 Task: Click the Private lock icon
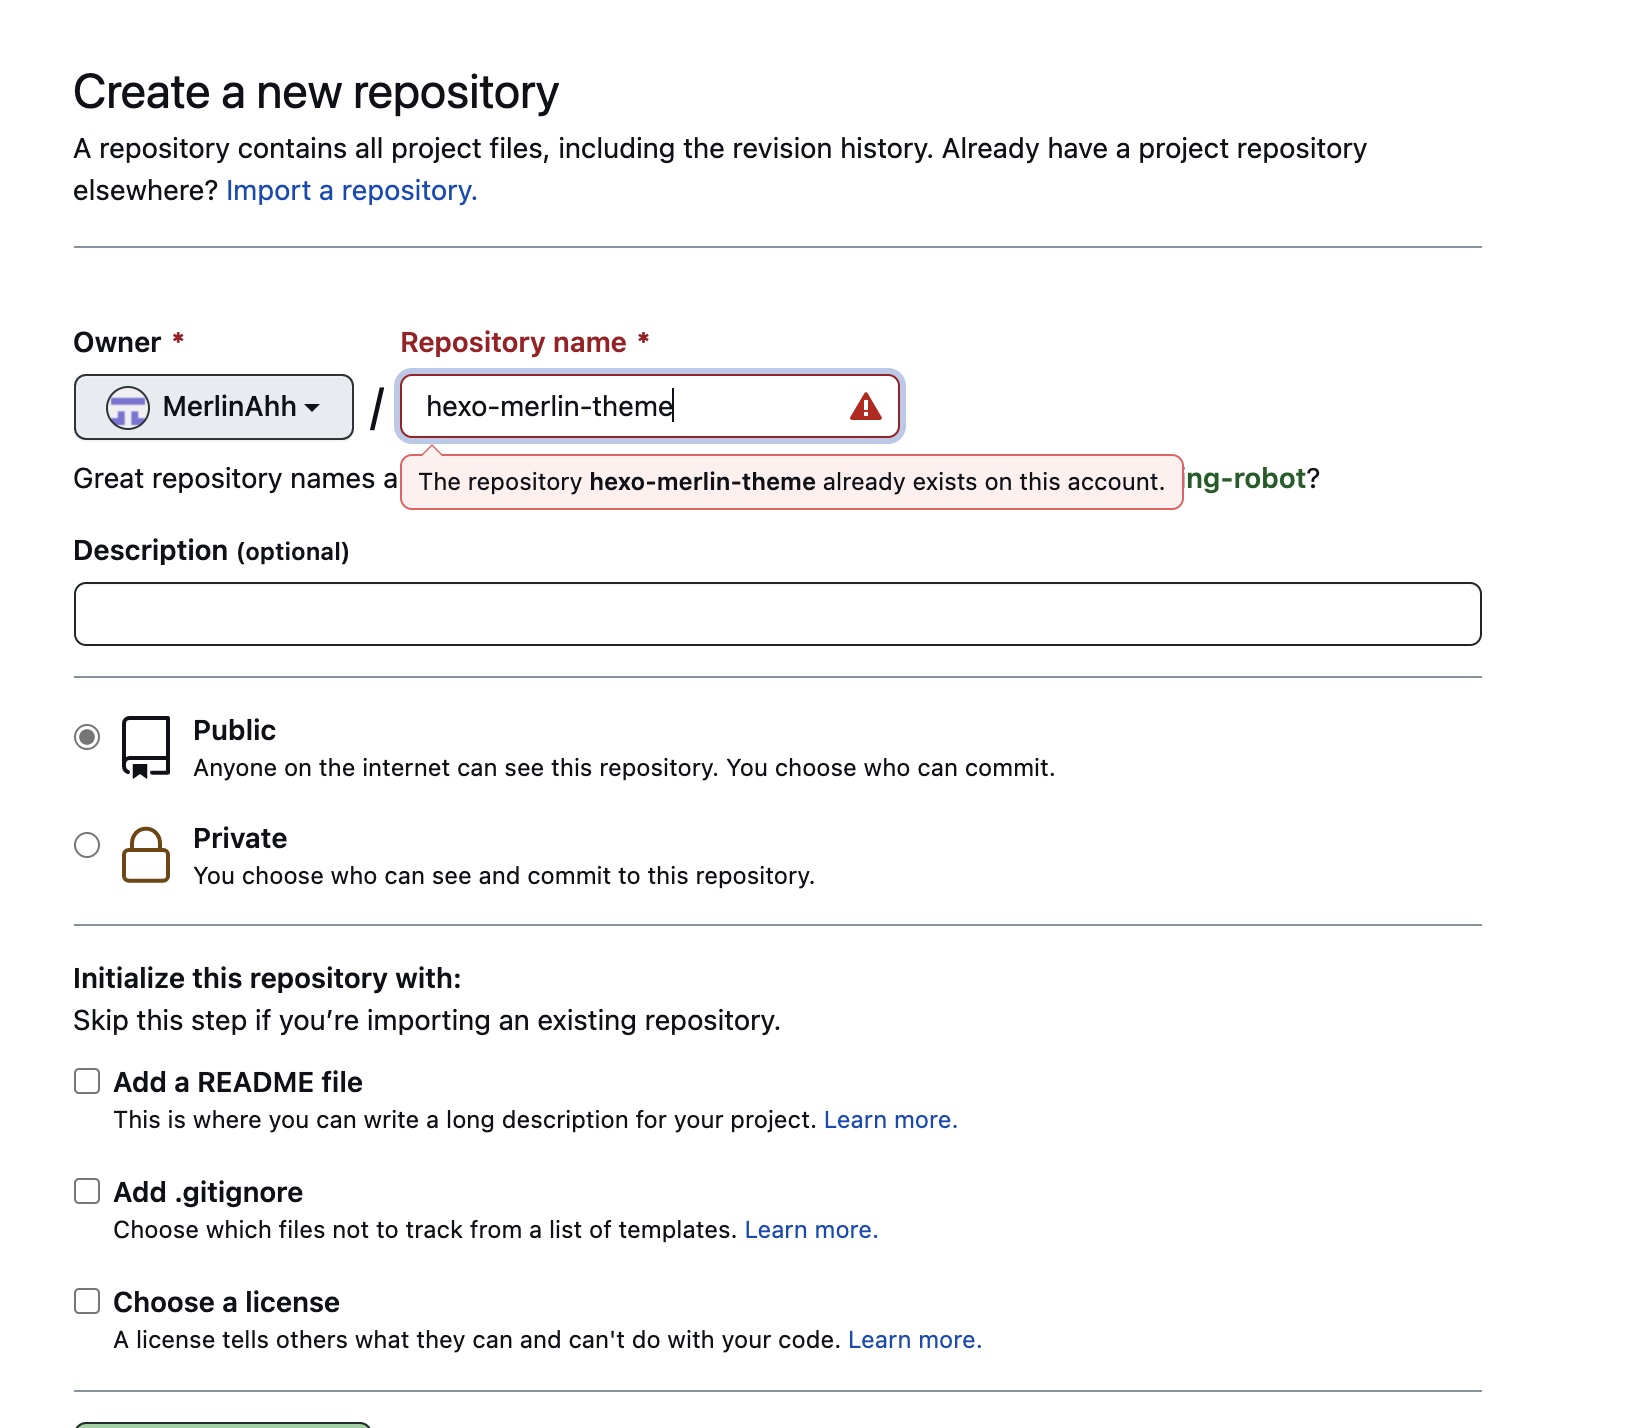point(146,855)
